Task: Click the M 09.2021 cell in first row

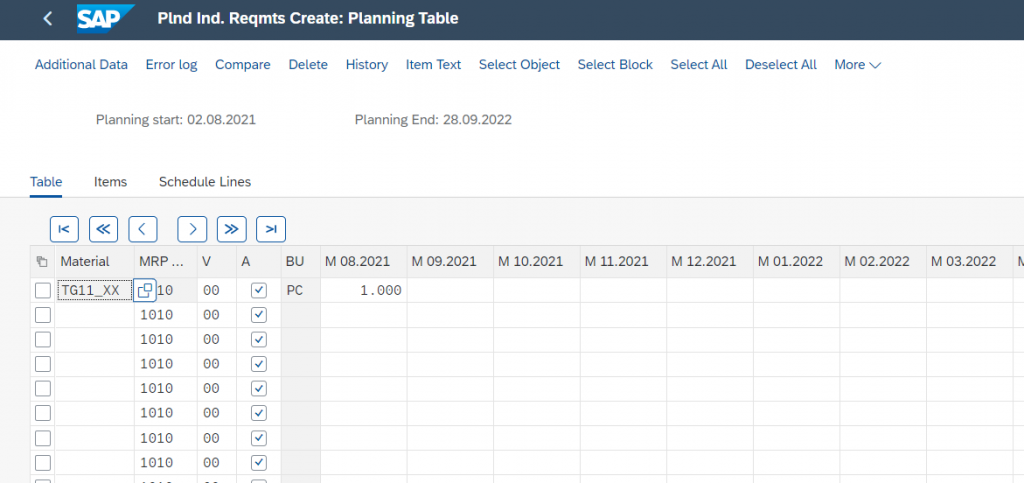Action: pos(450,291)
